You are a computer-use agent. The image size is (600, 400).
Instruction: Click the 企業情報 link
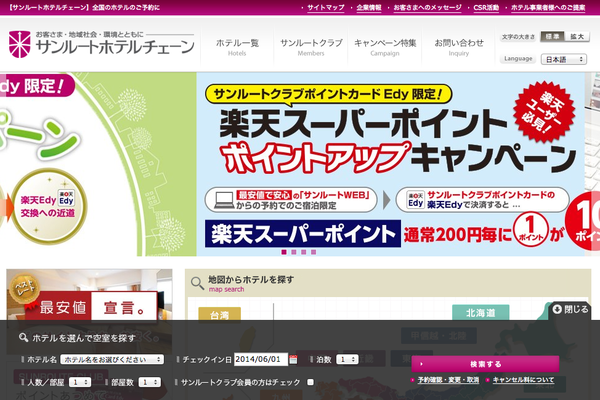pos(369,7)
